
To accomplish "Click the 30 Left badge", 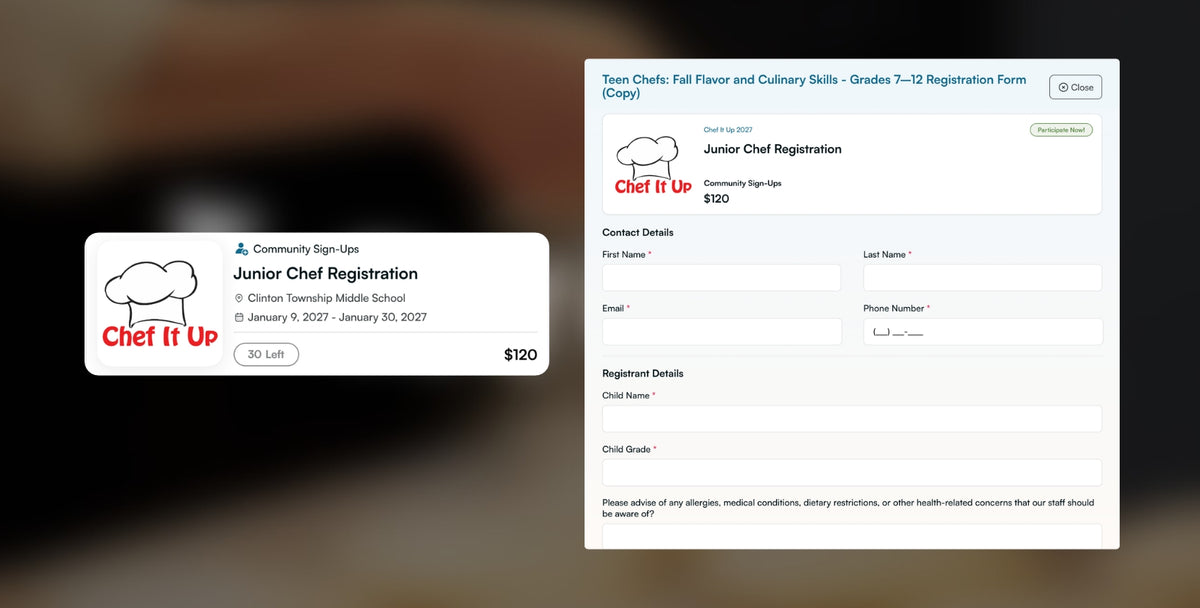I will (x=266, y=354).
